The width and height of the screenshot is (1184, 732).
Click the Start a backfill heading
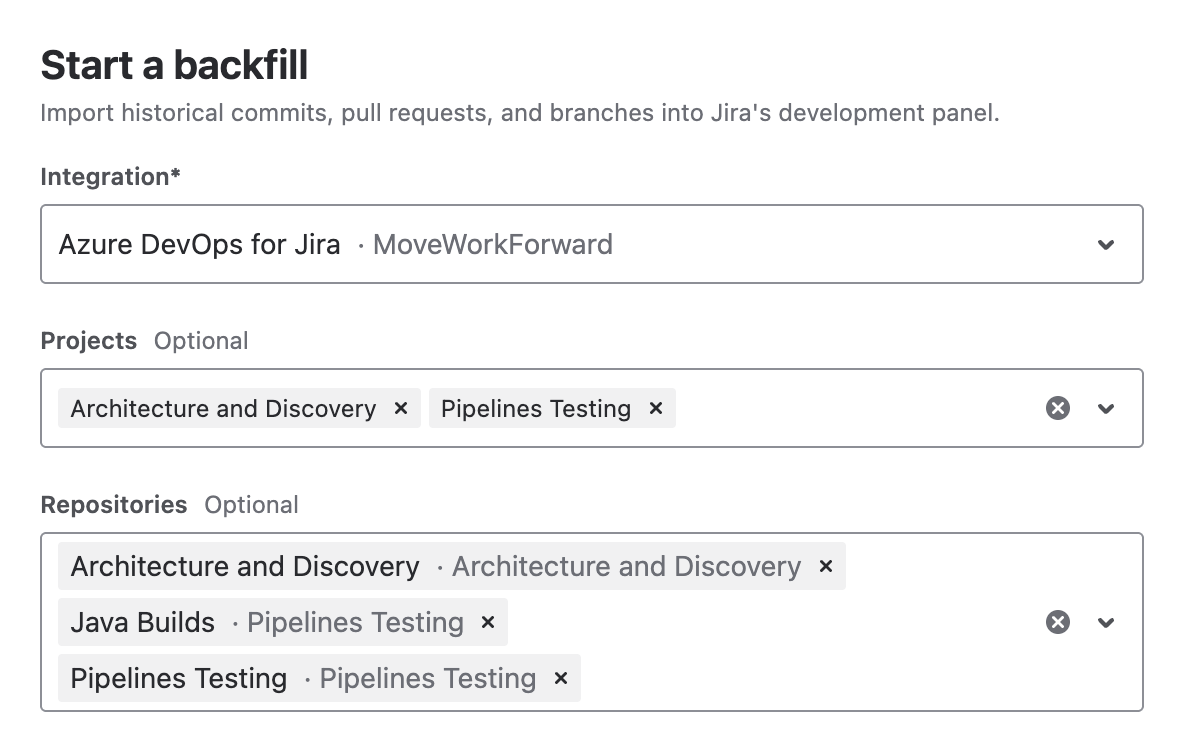(174, 65)
